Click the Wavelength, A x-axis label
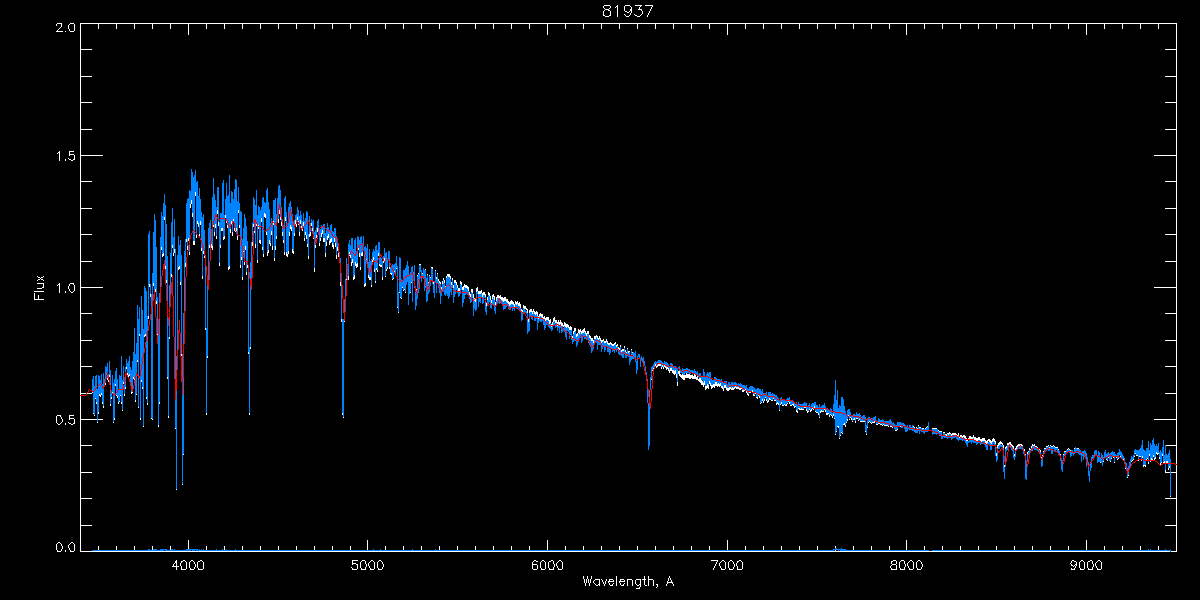 627,581
